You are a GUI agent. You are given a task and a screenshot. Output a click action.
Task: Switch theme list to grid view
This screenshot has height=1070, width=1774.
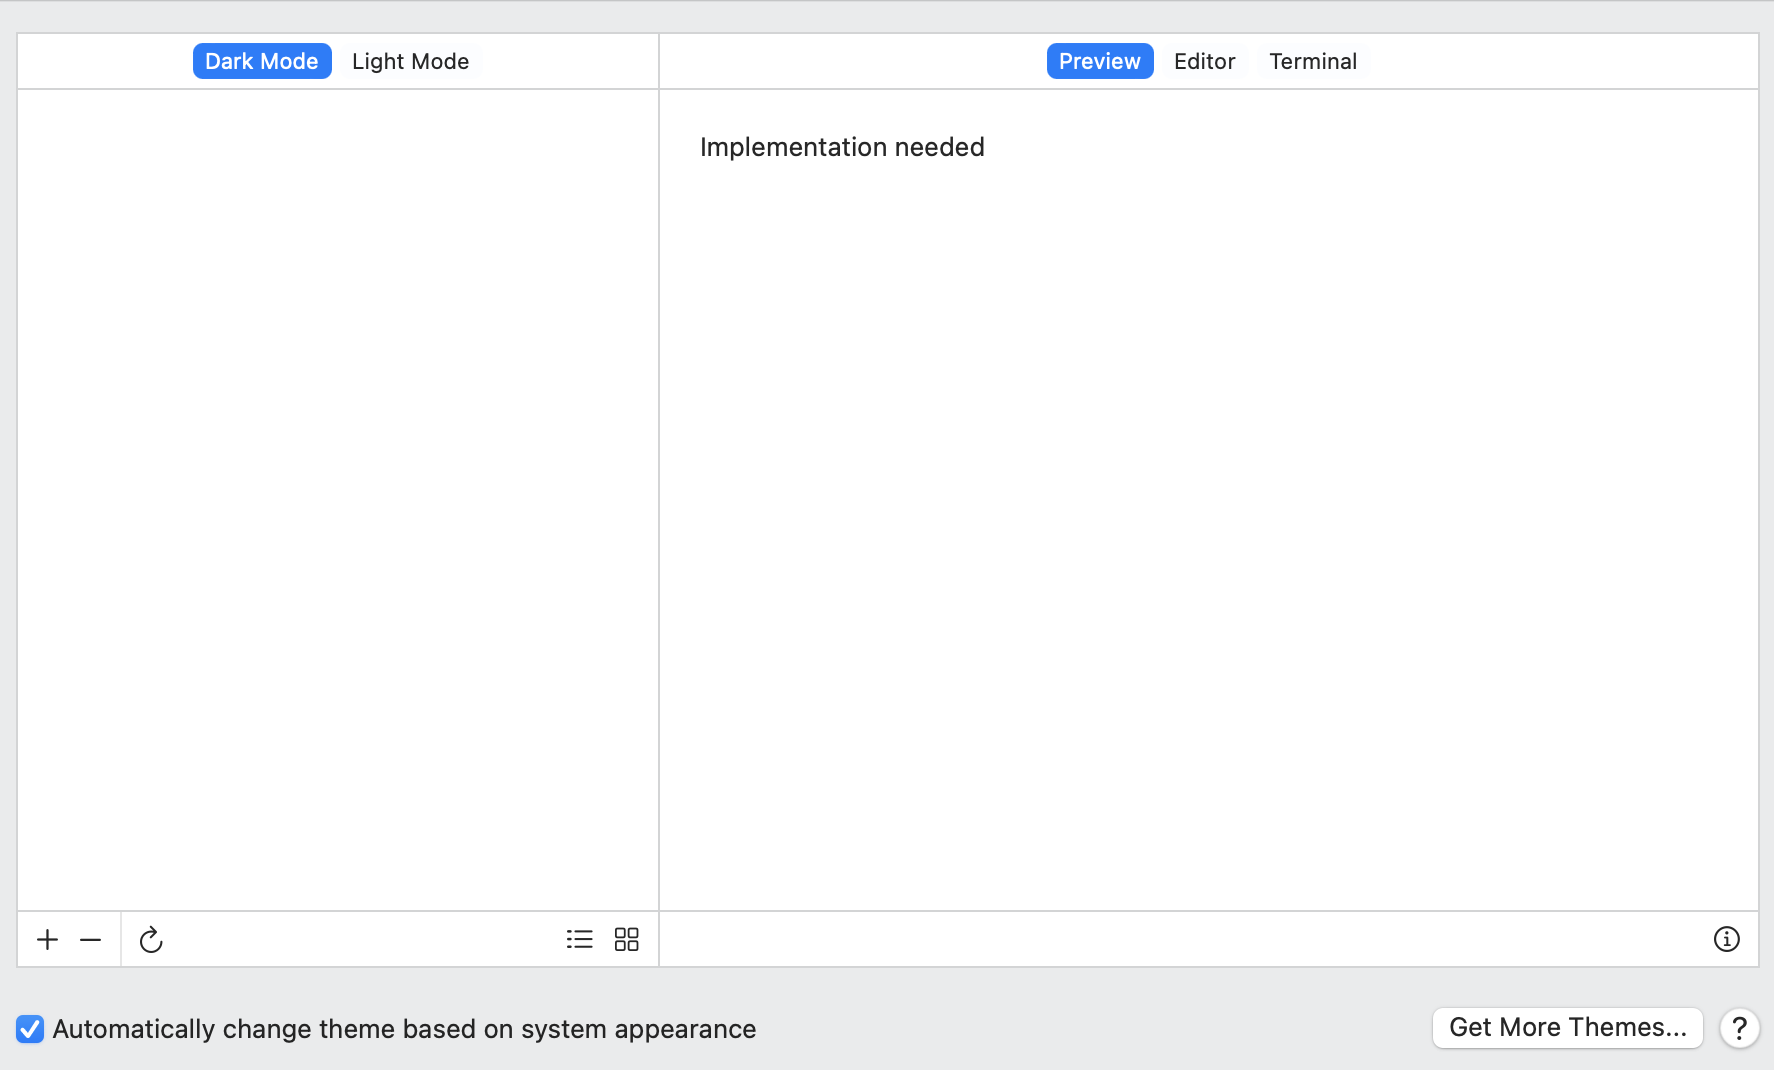627,939
